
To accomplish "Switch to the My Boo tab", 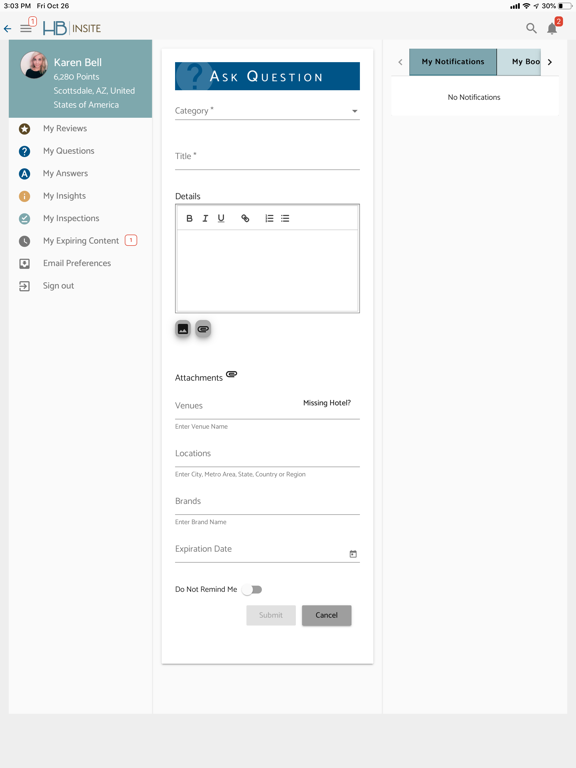I will 519,62.
